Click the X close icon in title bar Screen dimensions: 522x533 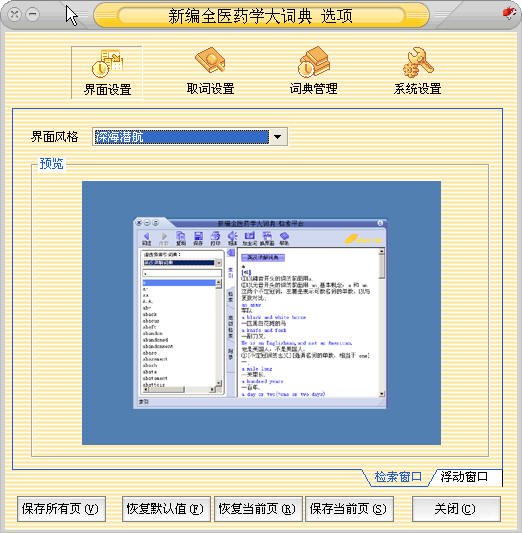[15, 14]
